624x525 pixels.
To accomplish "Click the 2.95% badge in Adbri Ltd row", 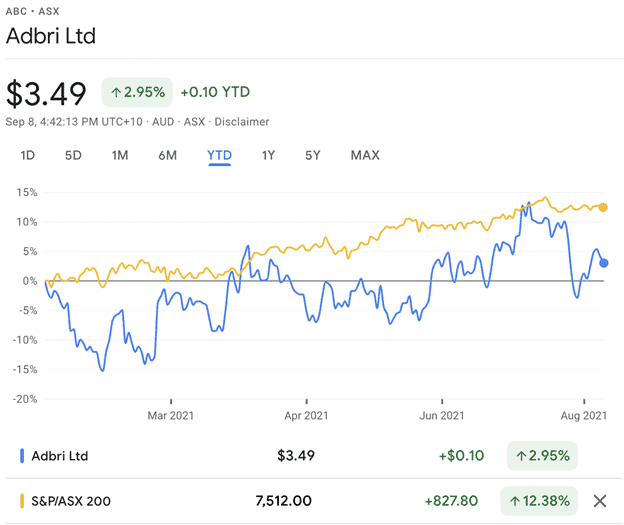I will click(x=542, y=456).
